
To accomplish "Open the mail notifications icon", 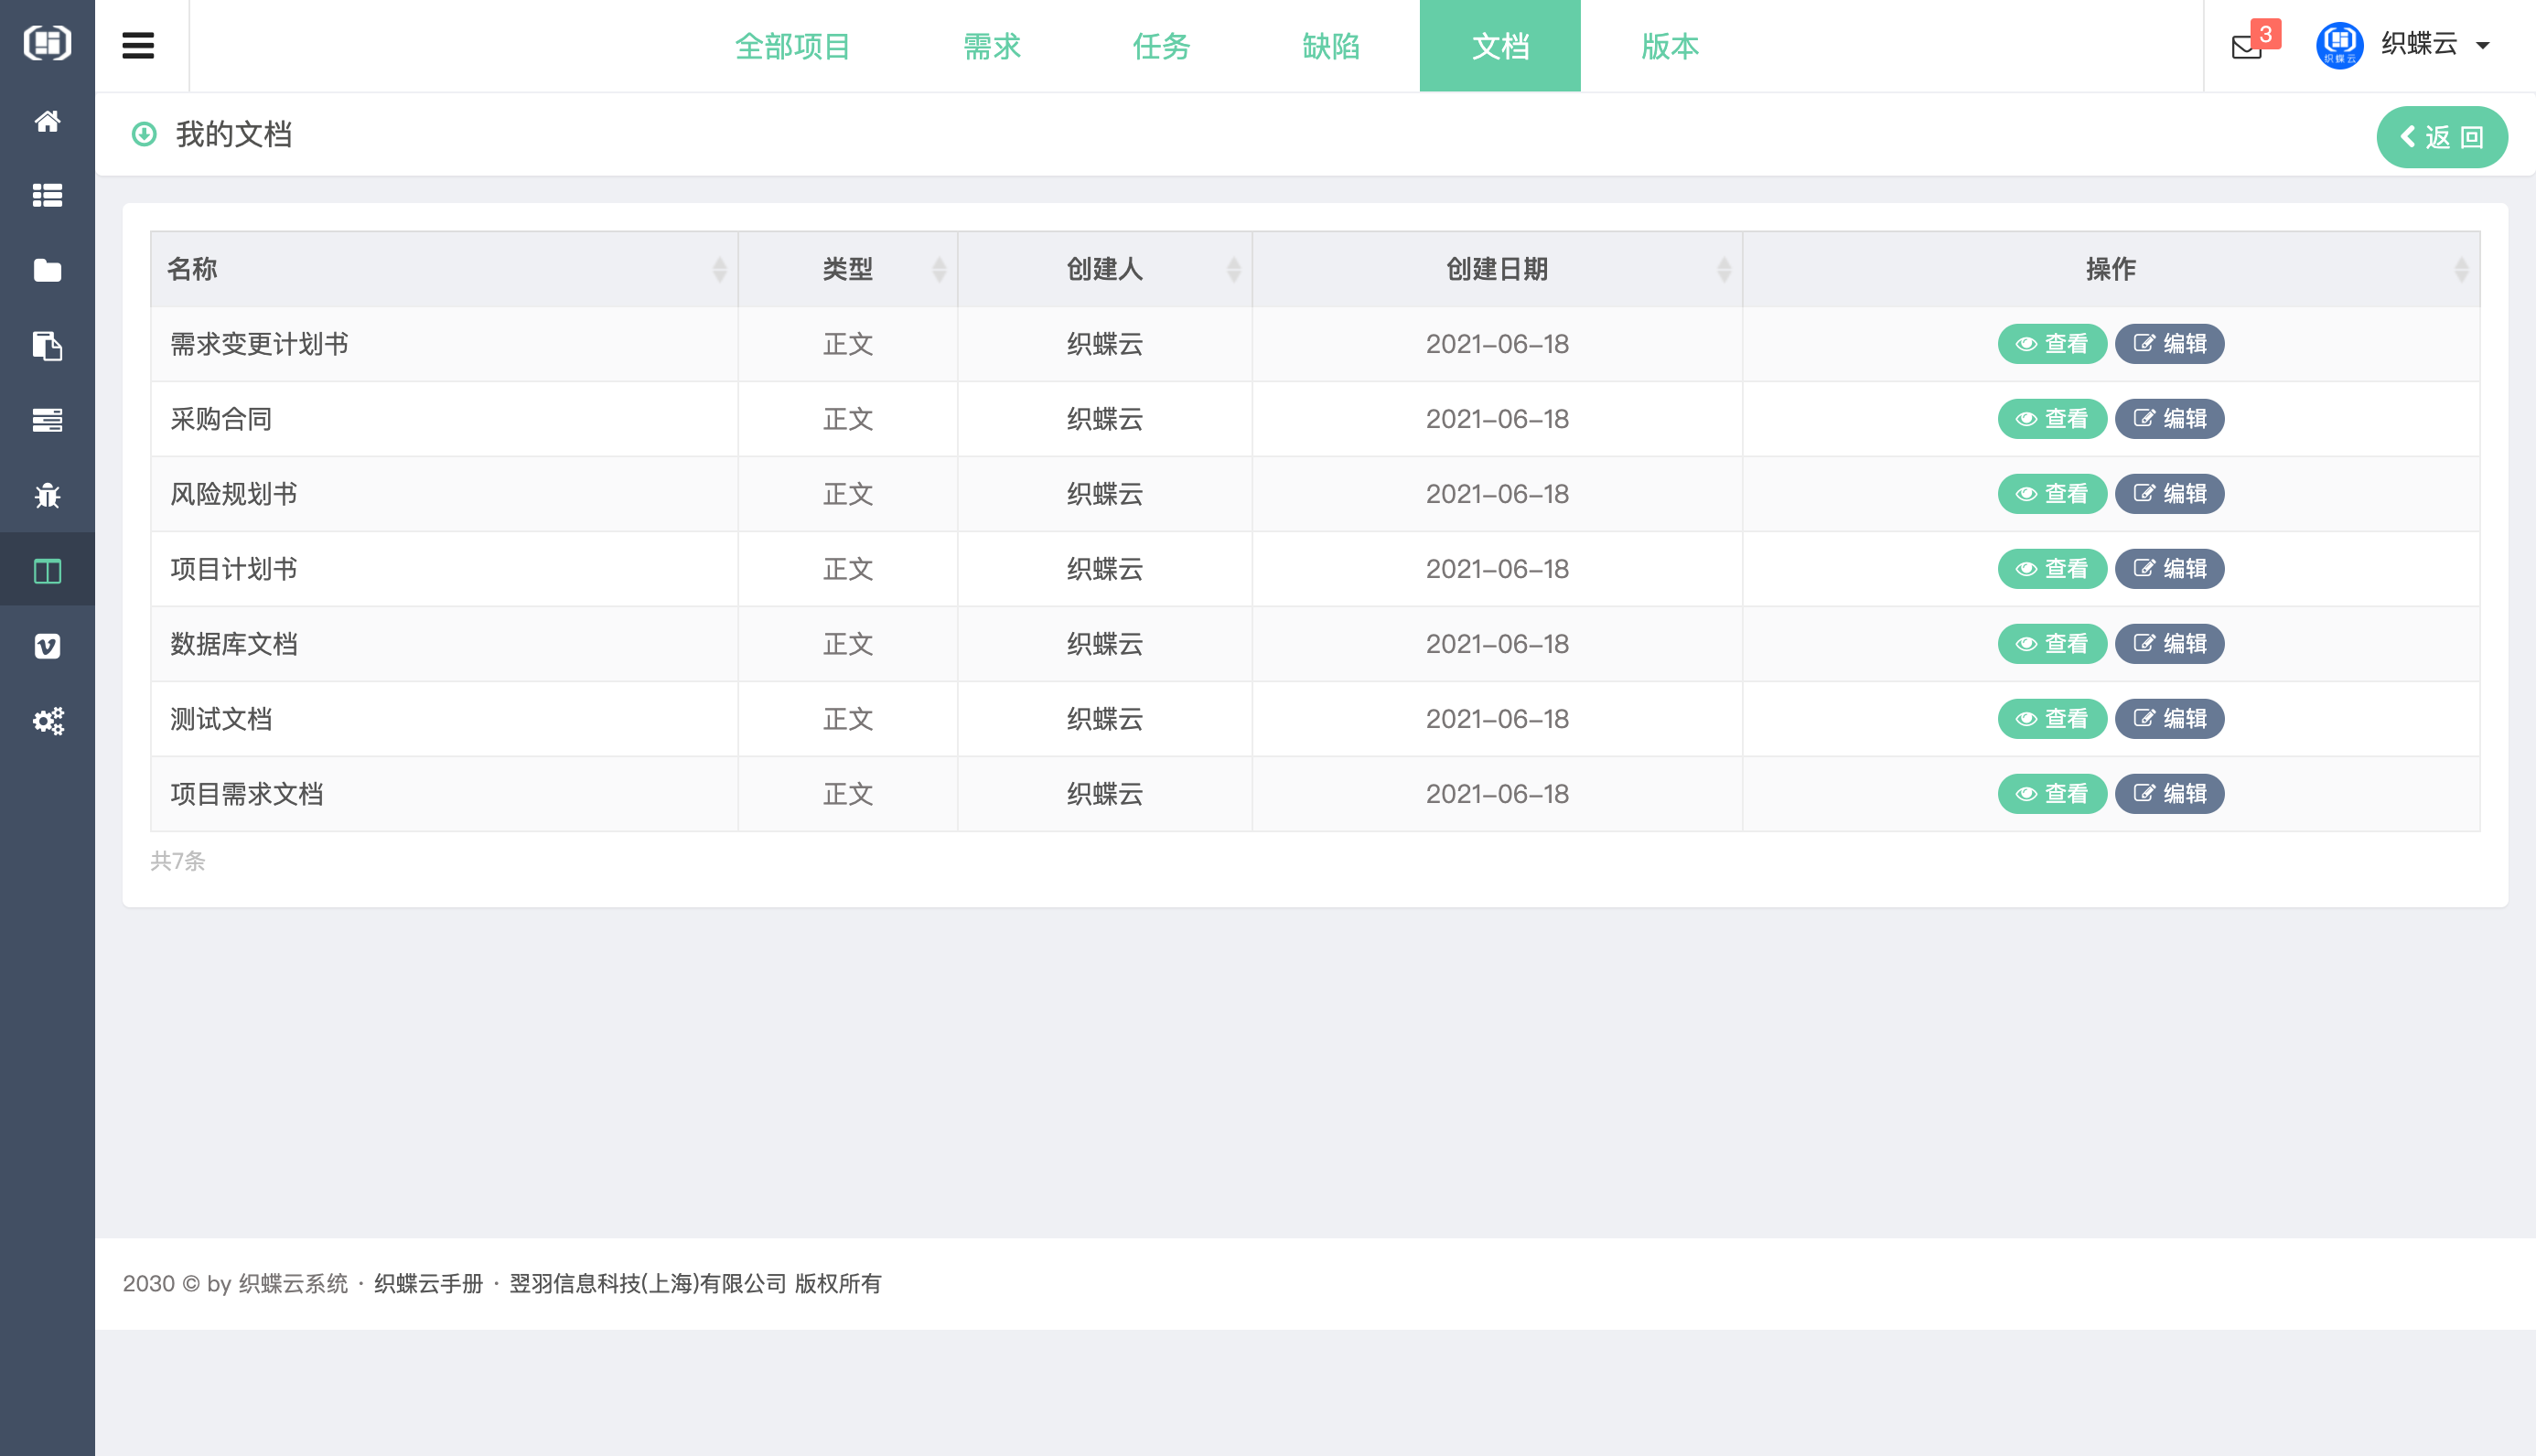I will tap(2246, 46).
